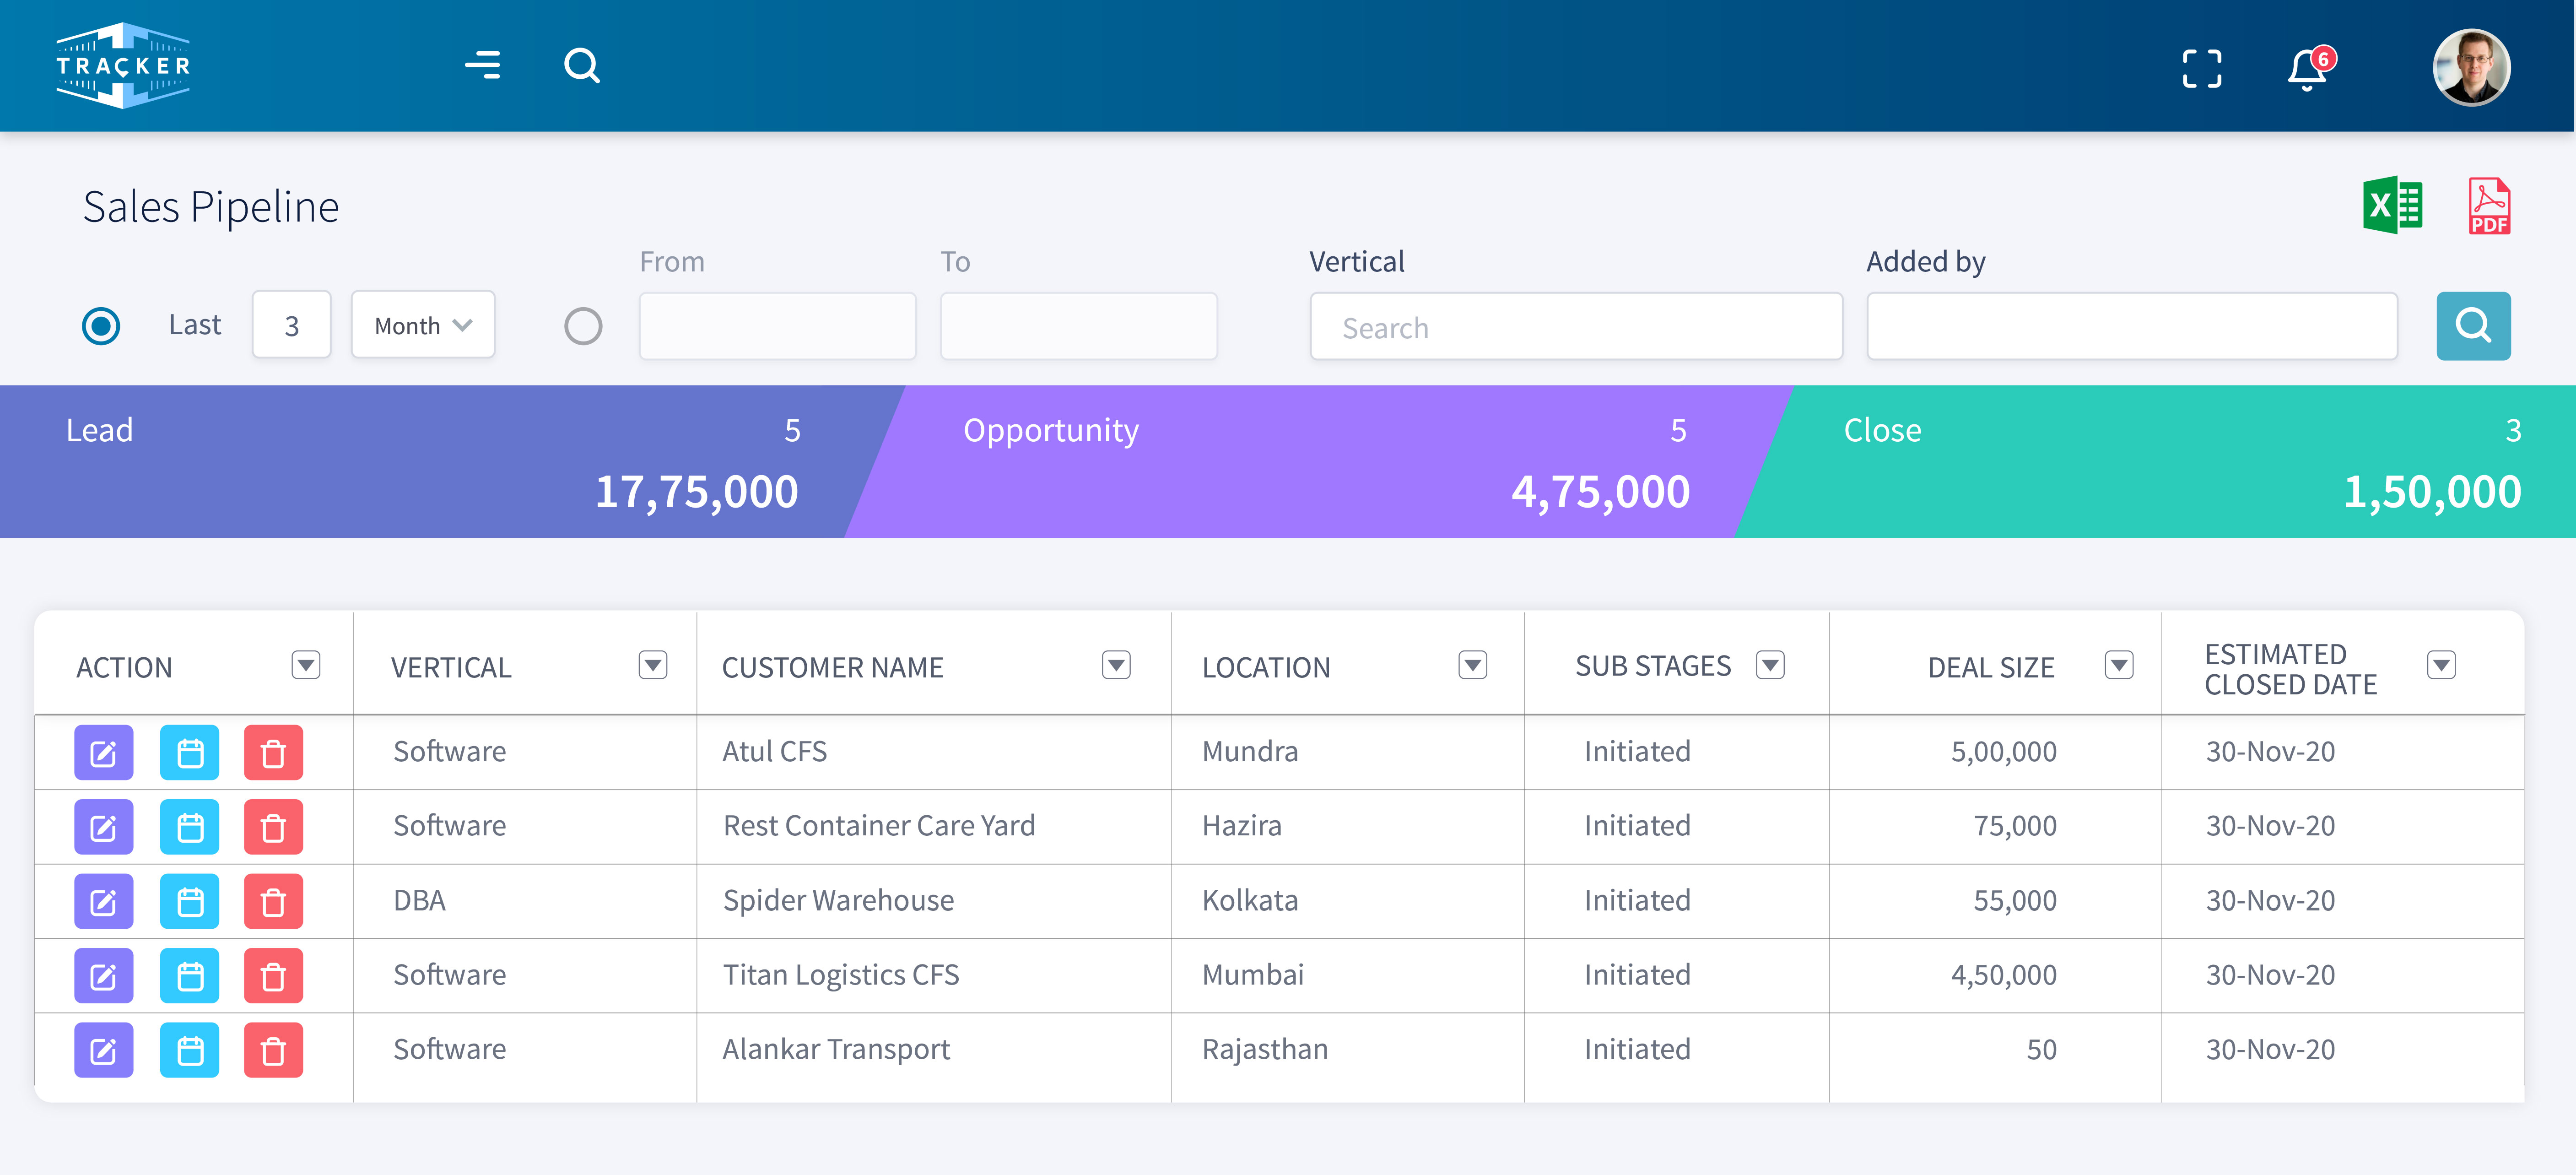Open the Month period dropdown
Image resolution: width=2576 pixels, height=1175 pixels.
(x=423, y=325)
